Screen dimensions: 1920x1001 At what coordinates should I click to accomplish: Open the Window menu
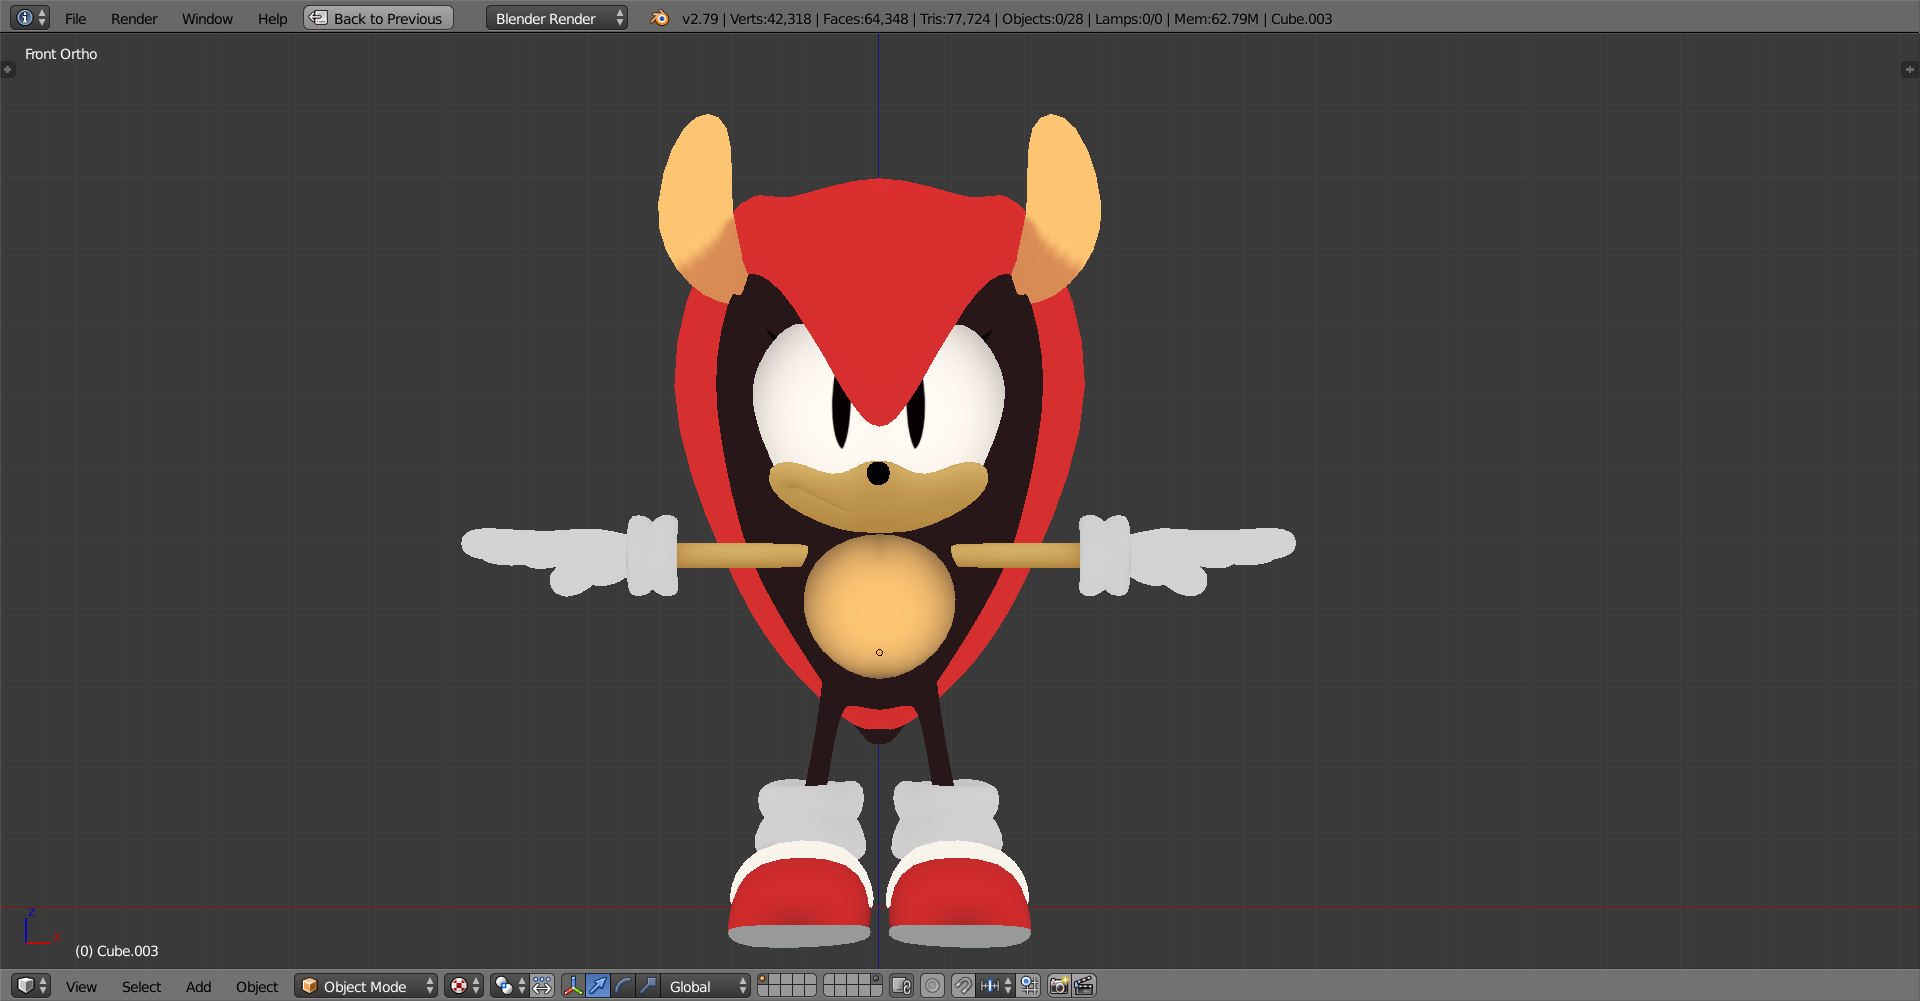tap(207, 19)
